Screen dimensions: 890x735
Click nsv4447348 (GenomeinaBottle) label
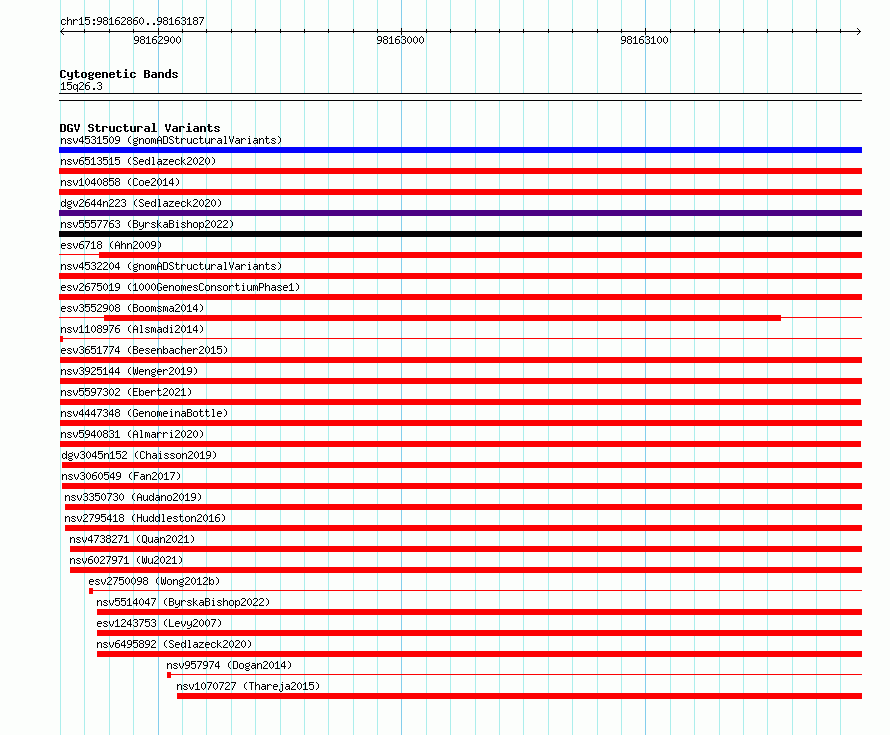coord(144,413)
